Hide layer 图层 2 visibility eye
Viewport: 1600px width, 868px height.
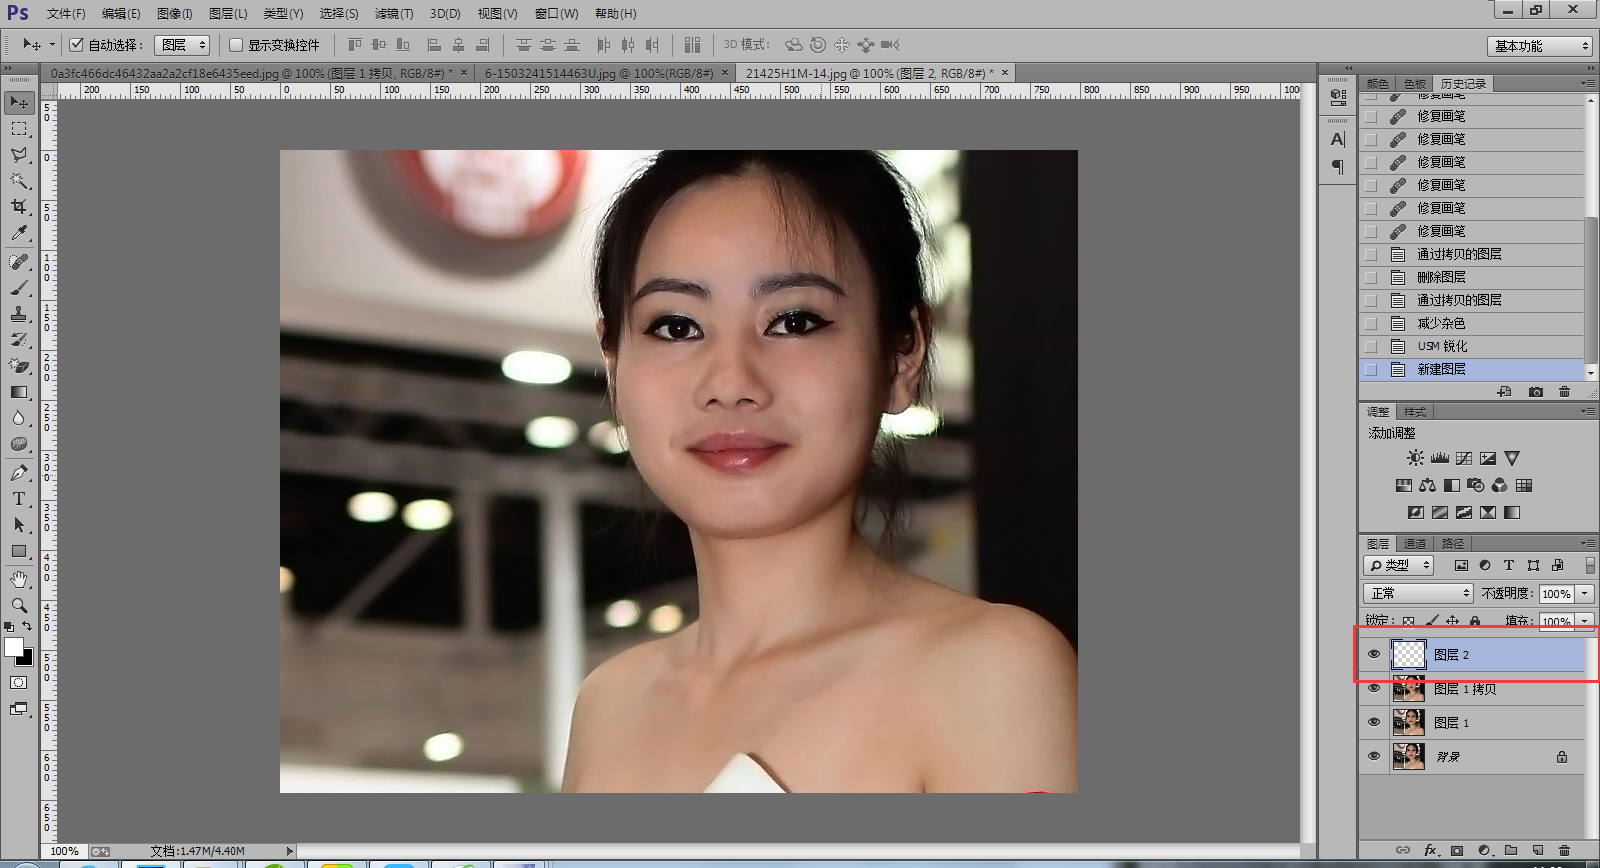coord(1374,655)
